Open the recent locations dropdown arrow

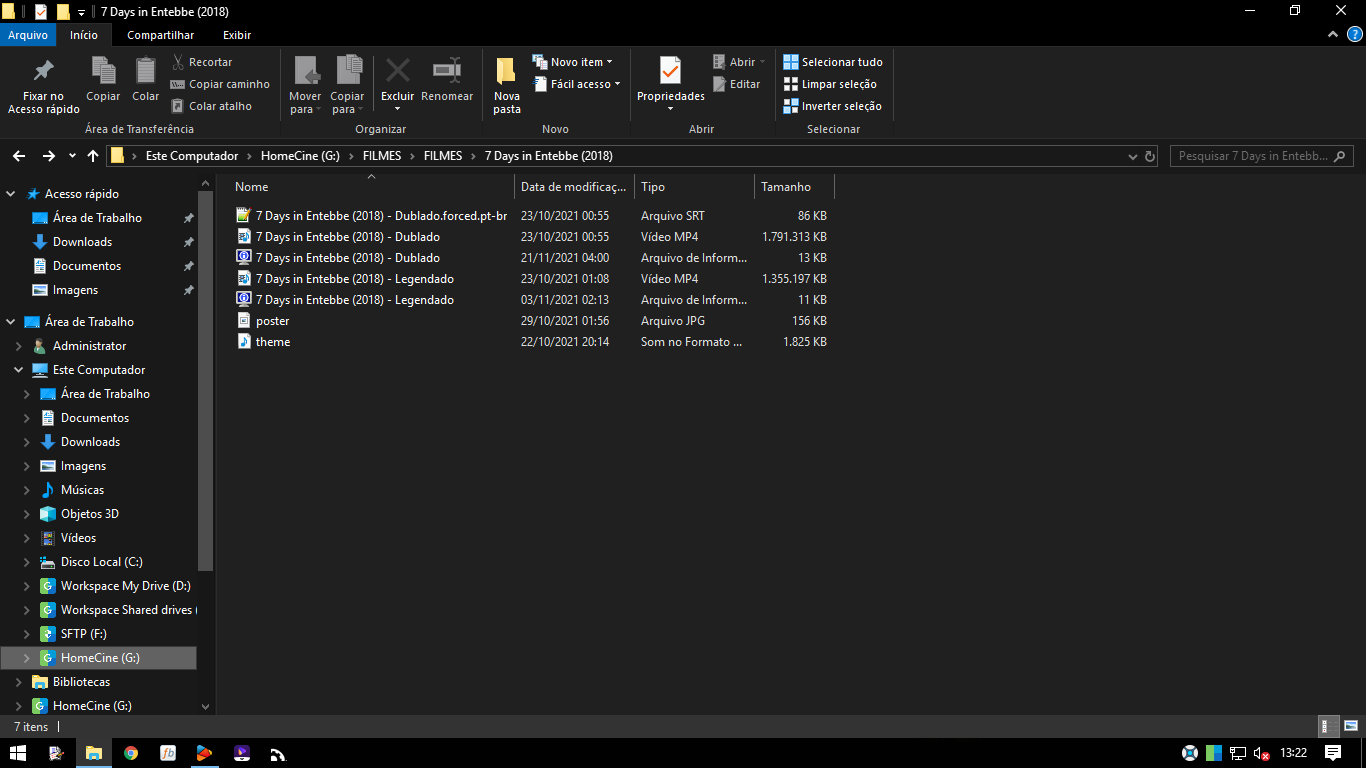pos(72,156)
